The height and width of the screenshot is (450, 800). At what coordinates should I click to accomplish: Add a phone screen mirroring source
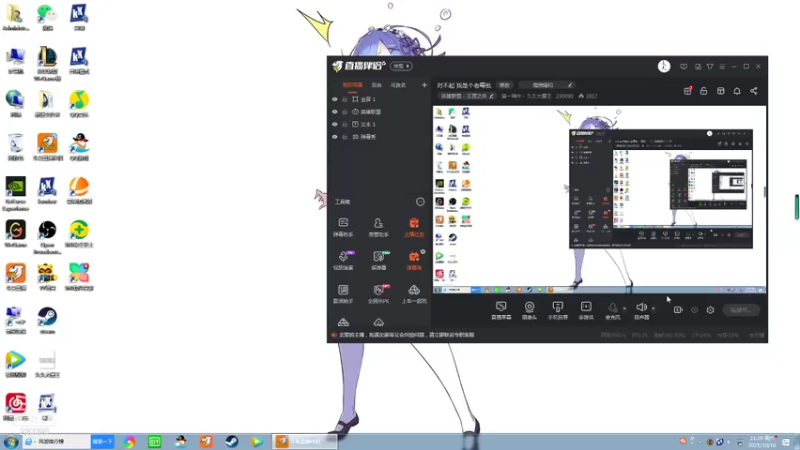point(558,310)
